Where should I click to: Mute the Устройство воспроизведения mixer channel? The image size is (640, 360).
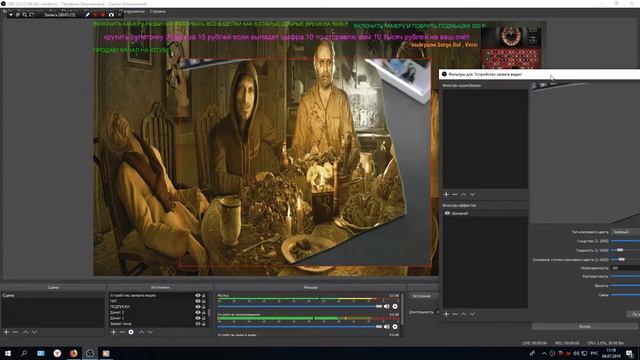pos(387,327)
